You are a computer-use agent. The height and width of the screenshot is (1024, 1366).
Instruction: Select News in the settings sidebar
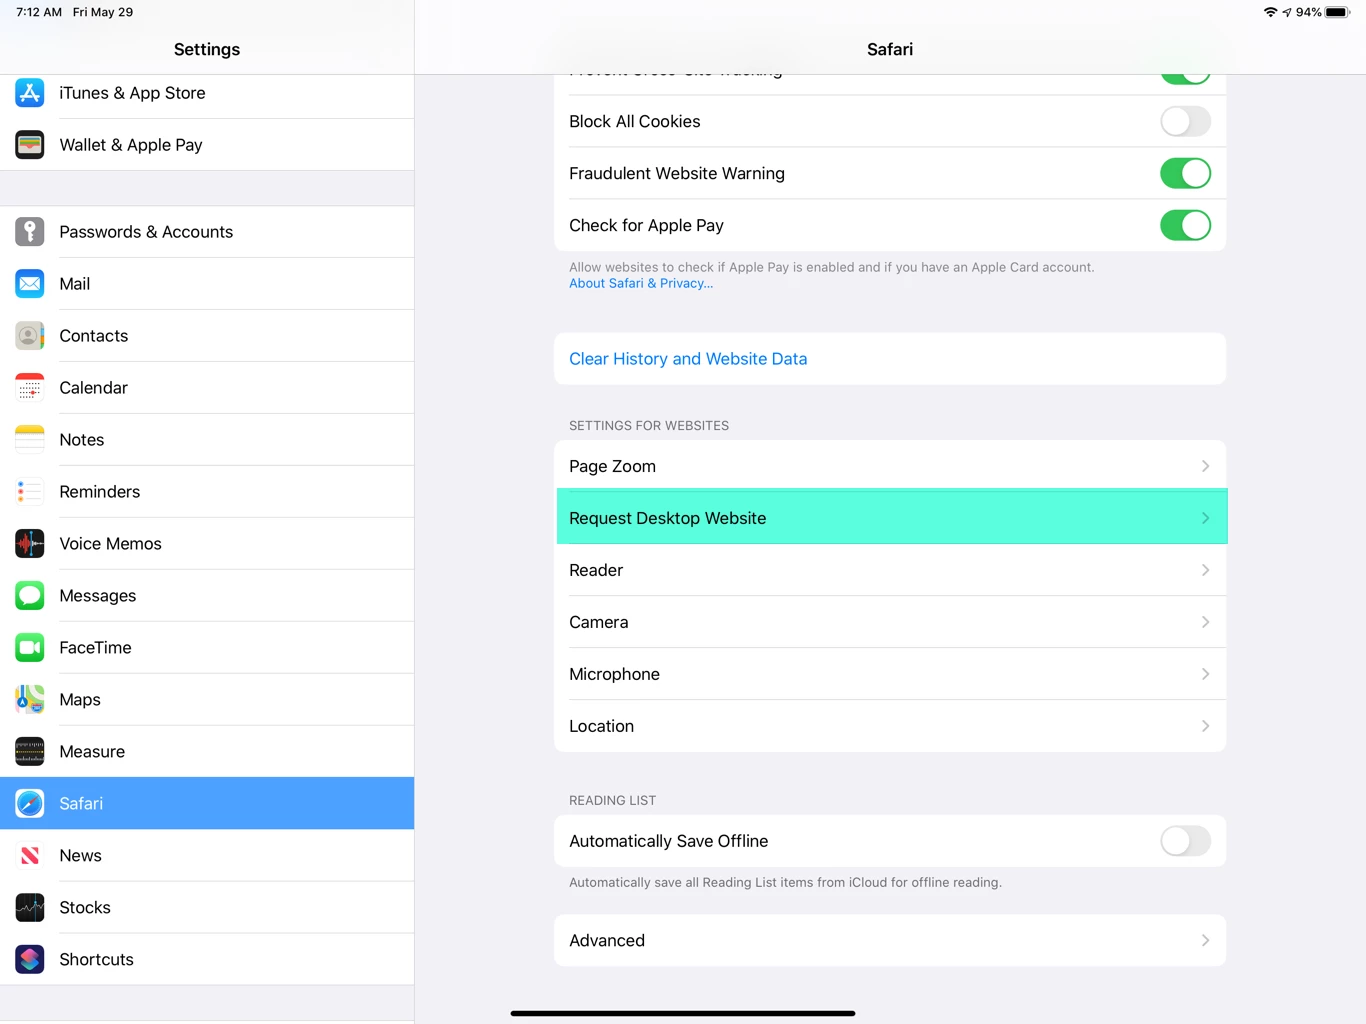pyautogui.click(x=207, y=856)
